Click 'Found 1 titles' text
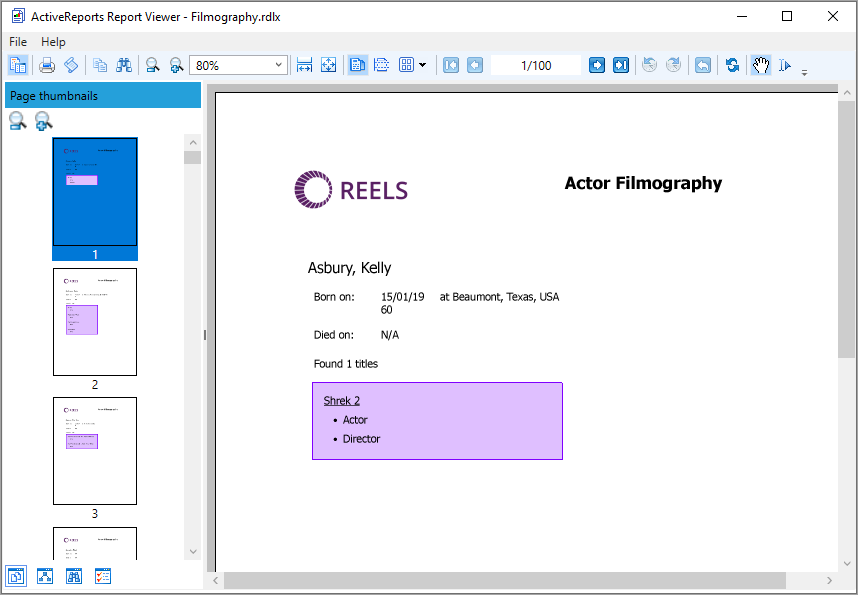Screen dimensions: 858x595 click(346, 364)
